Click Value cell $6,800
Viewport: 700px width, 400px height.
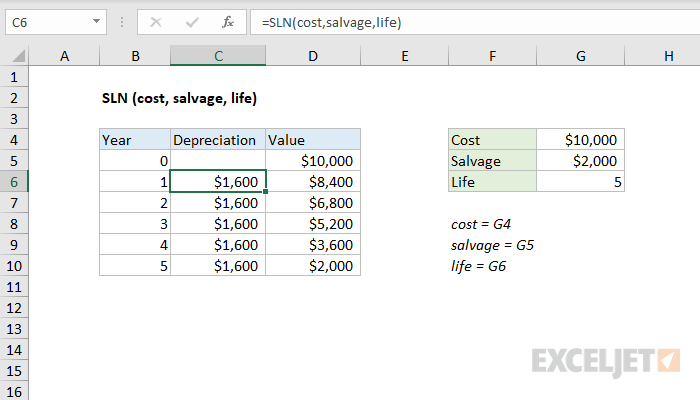point(313,203)
